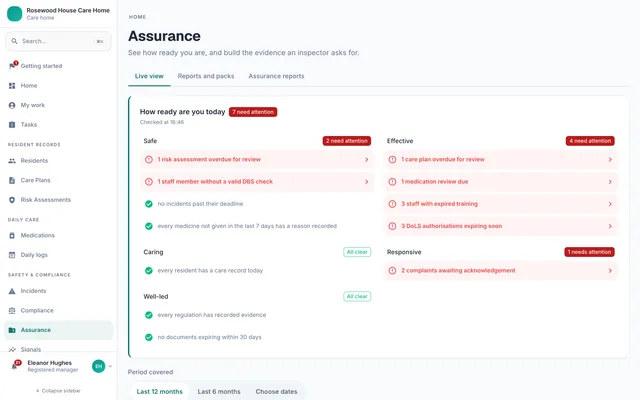Click Effective 4 need attention badge
Image resolution: width=640 pixels, height=400 pixels.
click(x=590, y=141)
